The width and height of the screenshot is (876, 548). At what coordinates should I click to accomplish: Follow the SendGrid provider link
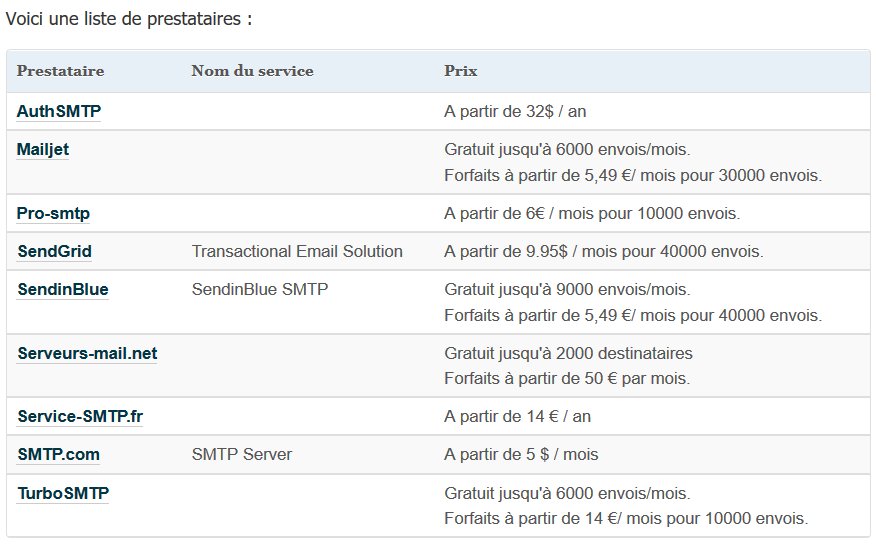point(55,251)
